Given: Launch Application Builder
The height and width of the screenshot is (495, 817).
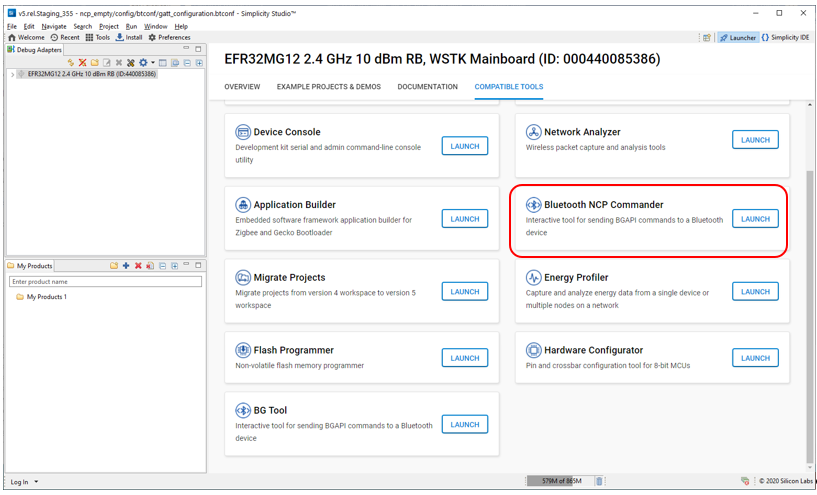Looking at the screenshot, I should click(465, 219).
